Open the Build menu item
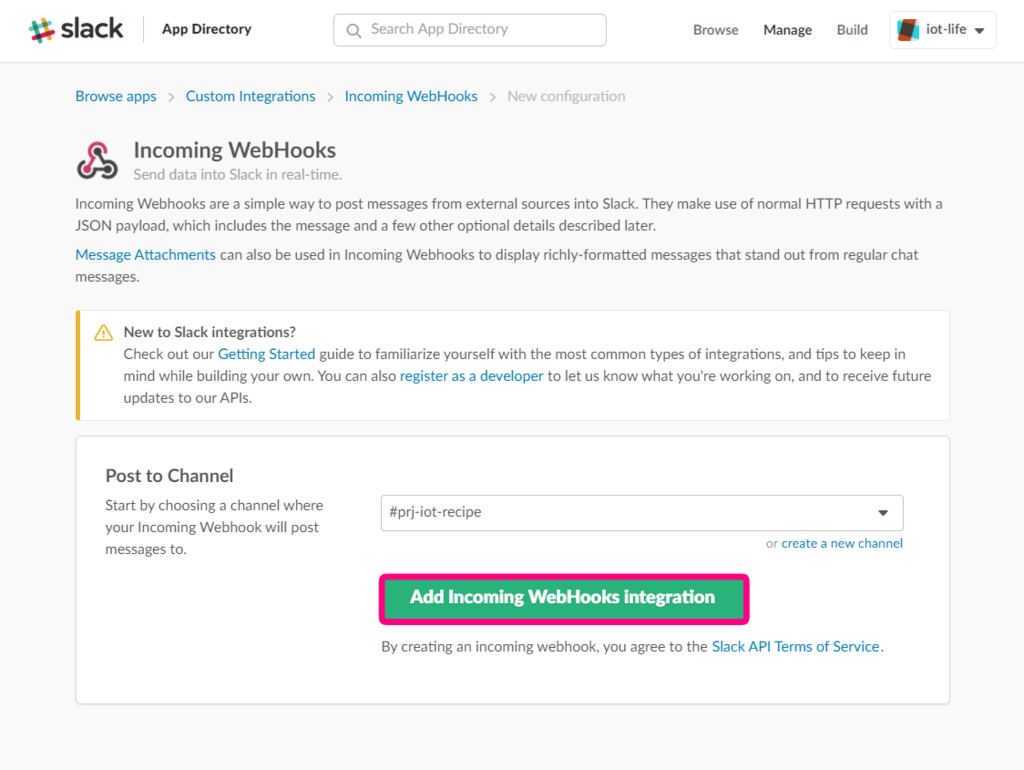1024x770 pixels. [852, 30]
